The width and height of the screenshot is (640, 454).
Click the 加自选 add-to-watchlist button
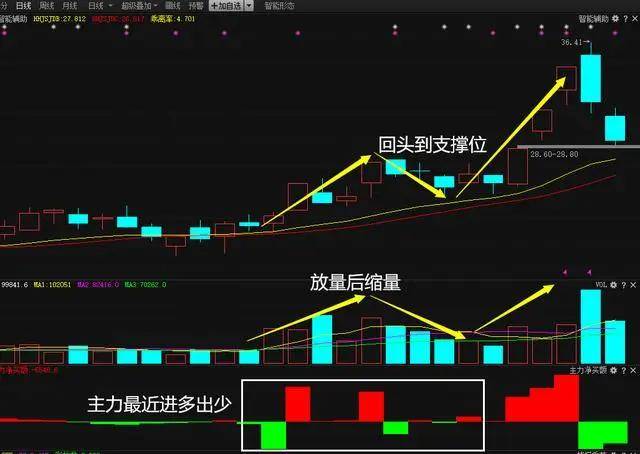click(226, 6)
